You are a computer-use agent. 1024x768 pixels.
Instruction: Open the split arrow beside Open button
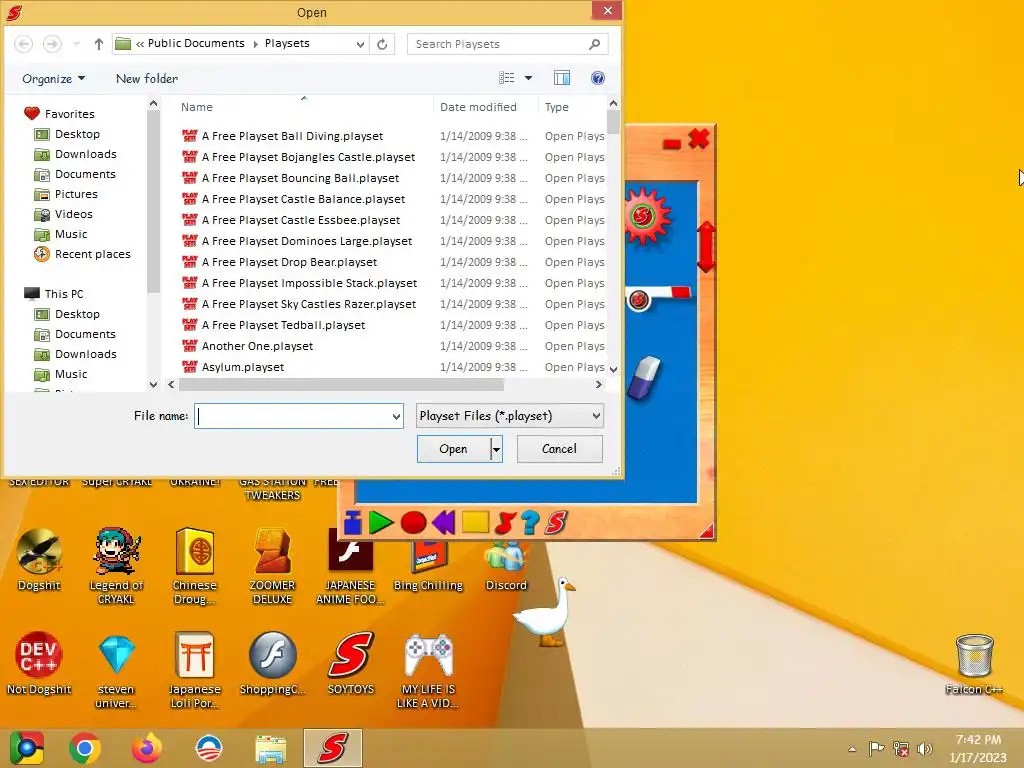(x=496, y=449)
